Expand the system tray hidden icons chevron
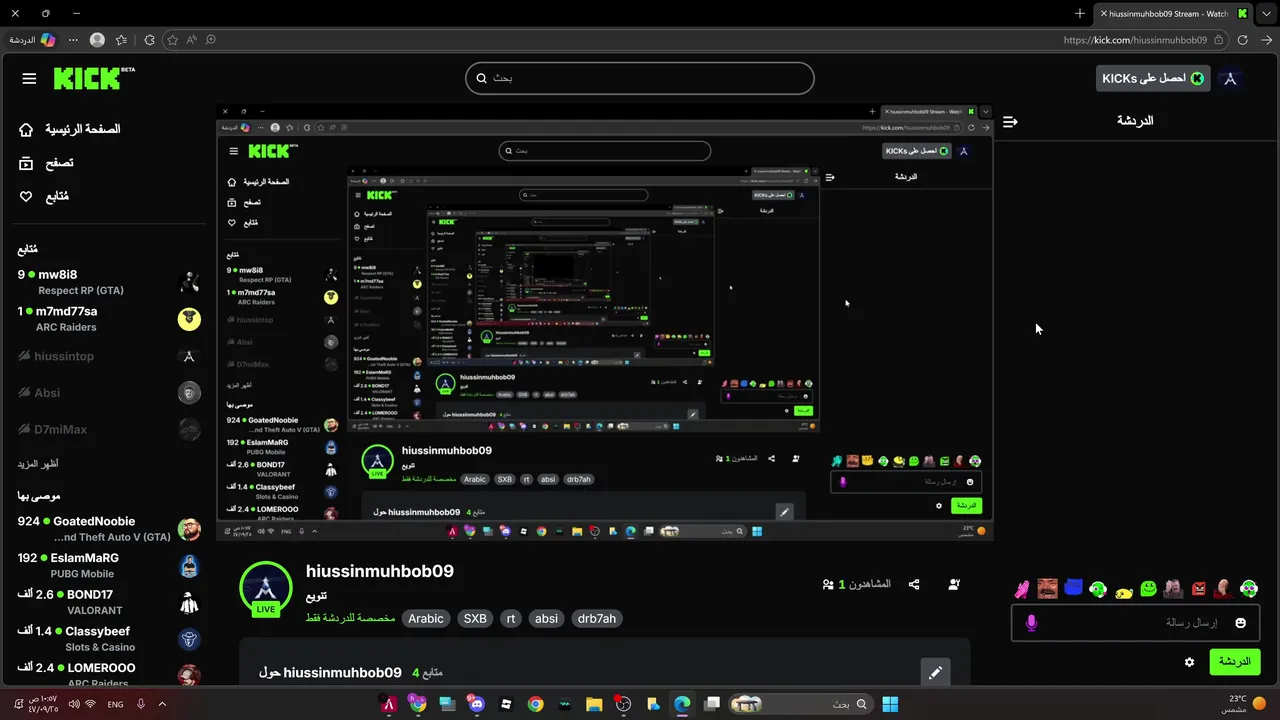This screenshot has width=1280, height=720. (x=162, y=704)
